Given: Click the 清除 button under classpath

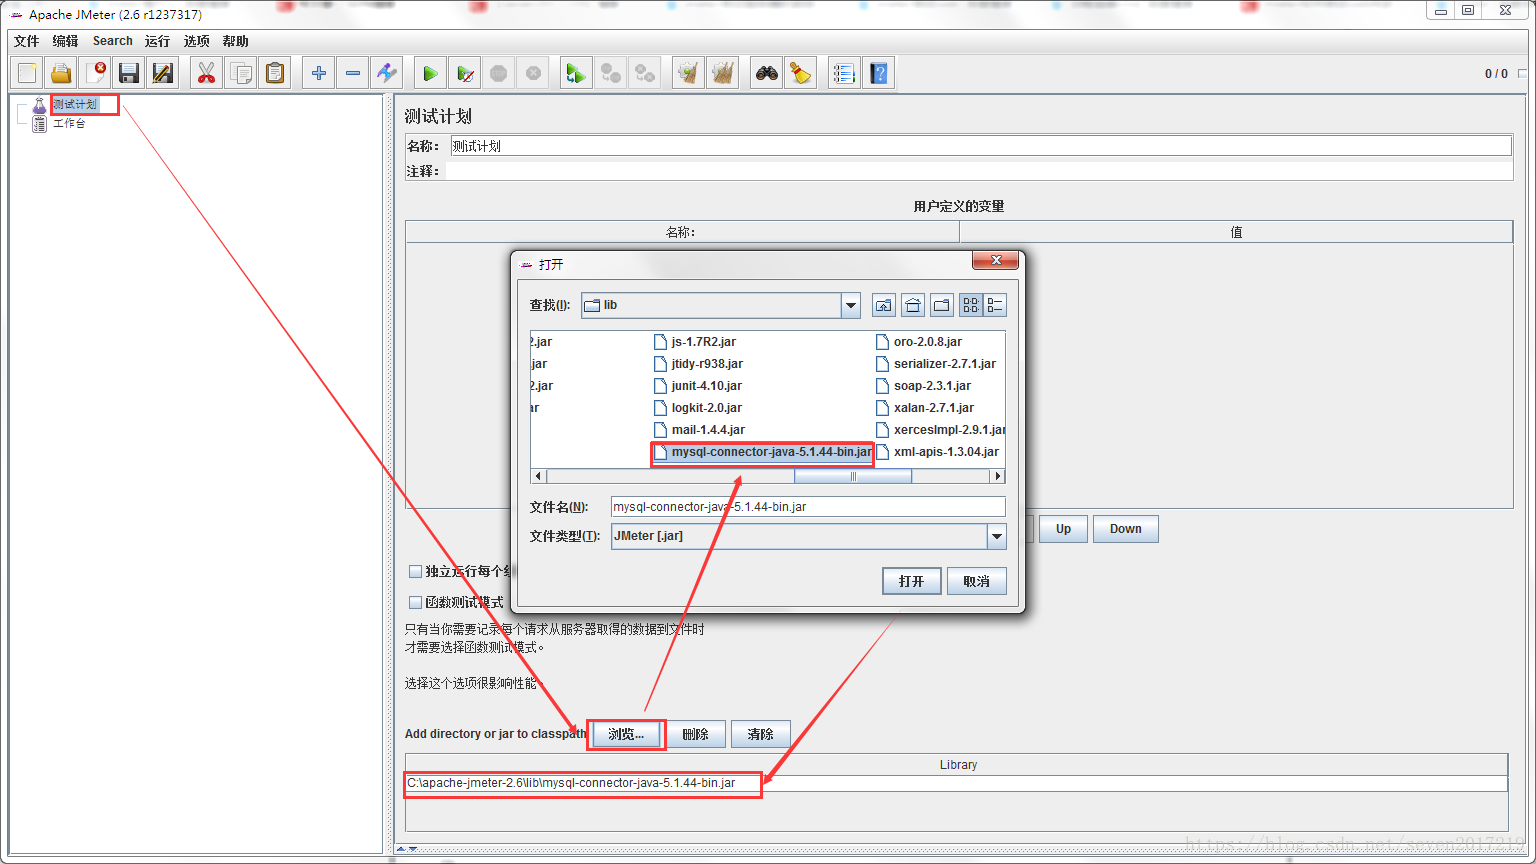Looking at the screenshot, I should coord(761,734).
